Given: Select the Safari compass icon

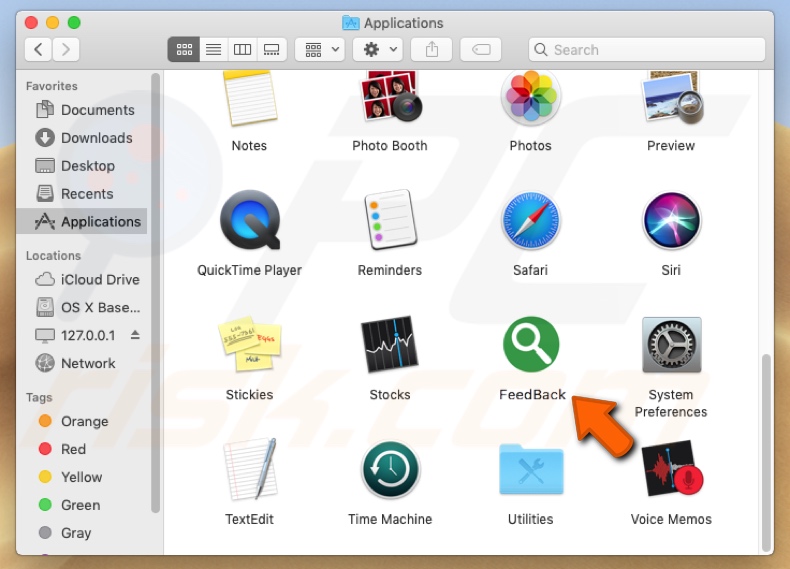Looking at the screenshot, I should 531,220.
